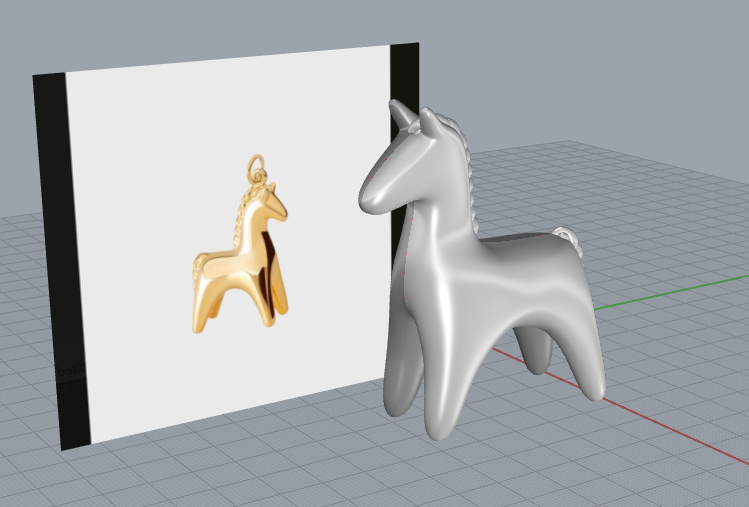Select the gray horse's nearest front leg
Image resolution: width=749 pixels, height=507 pixels.
(452, 395)
